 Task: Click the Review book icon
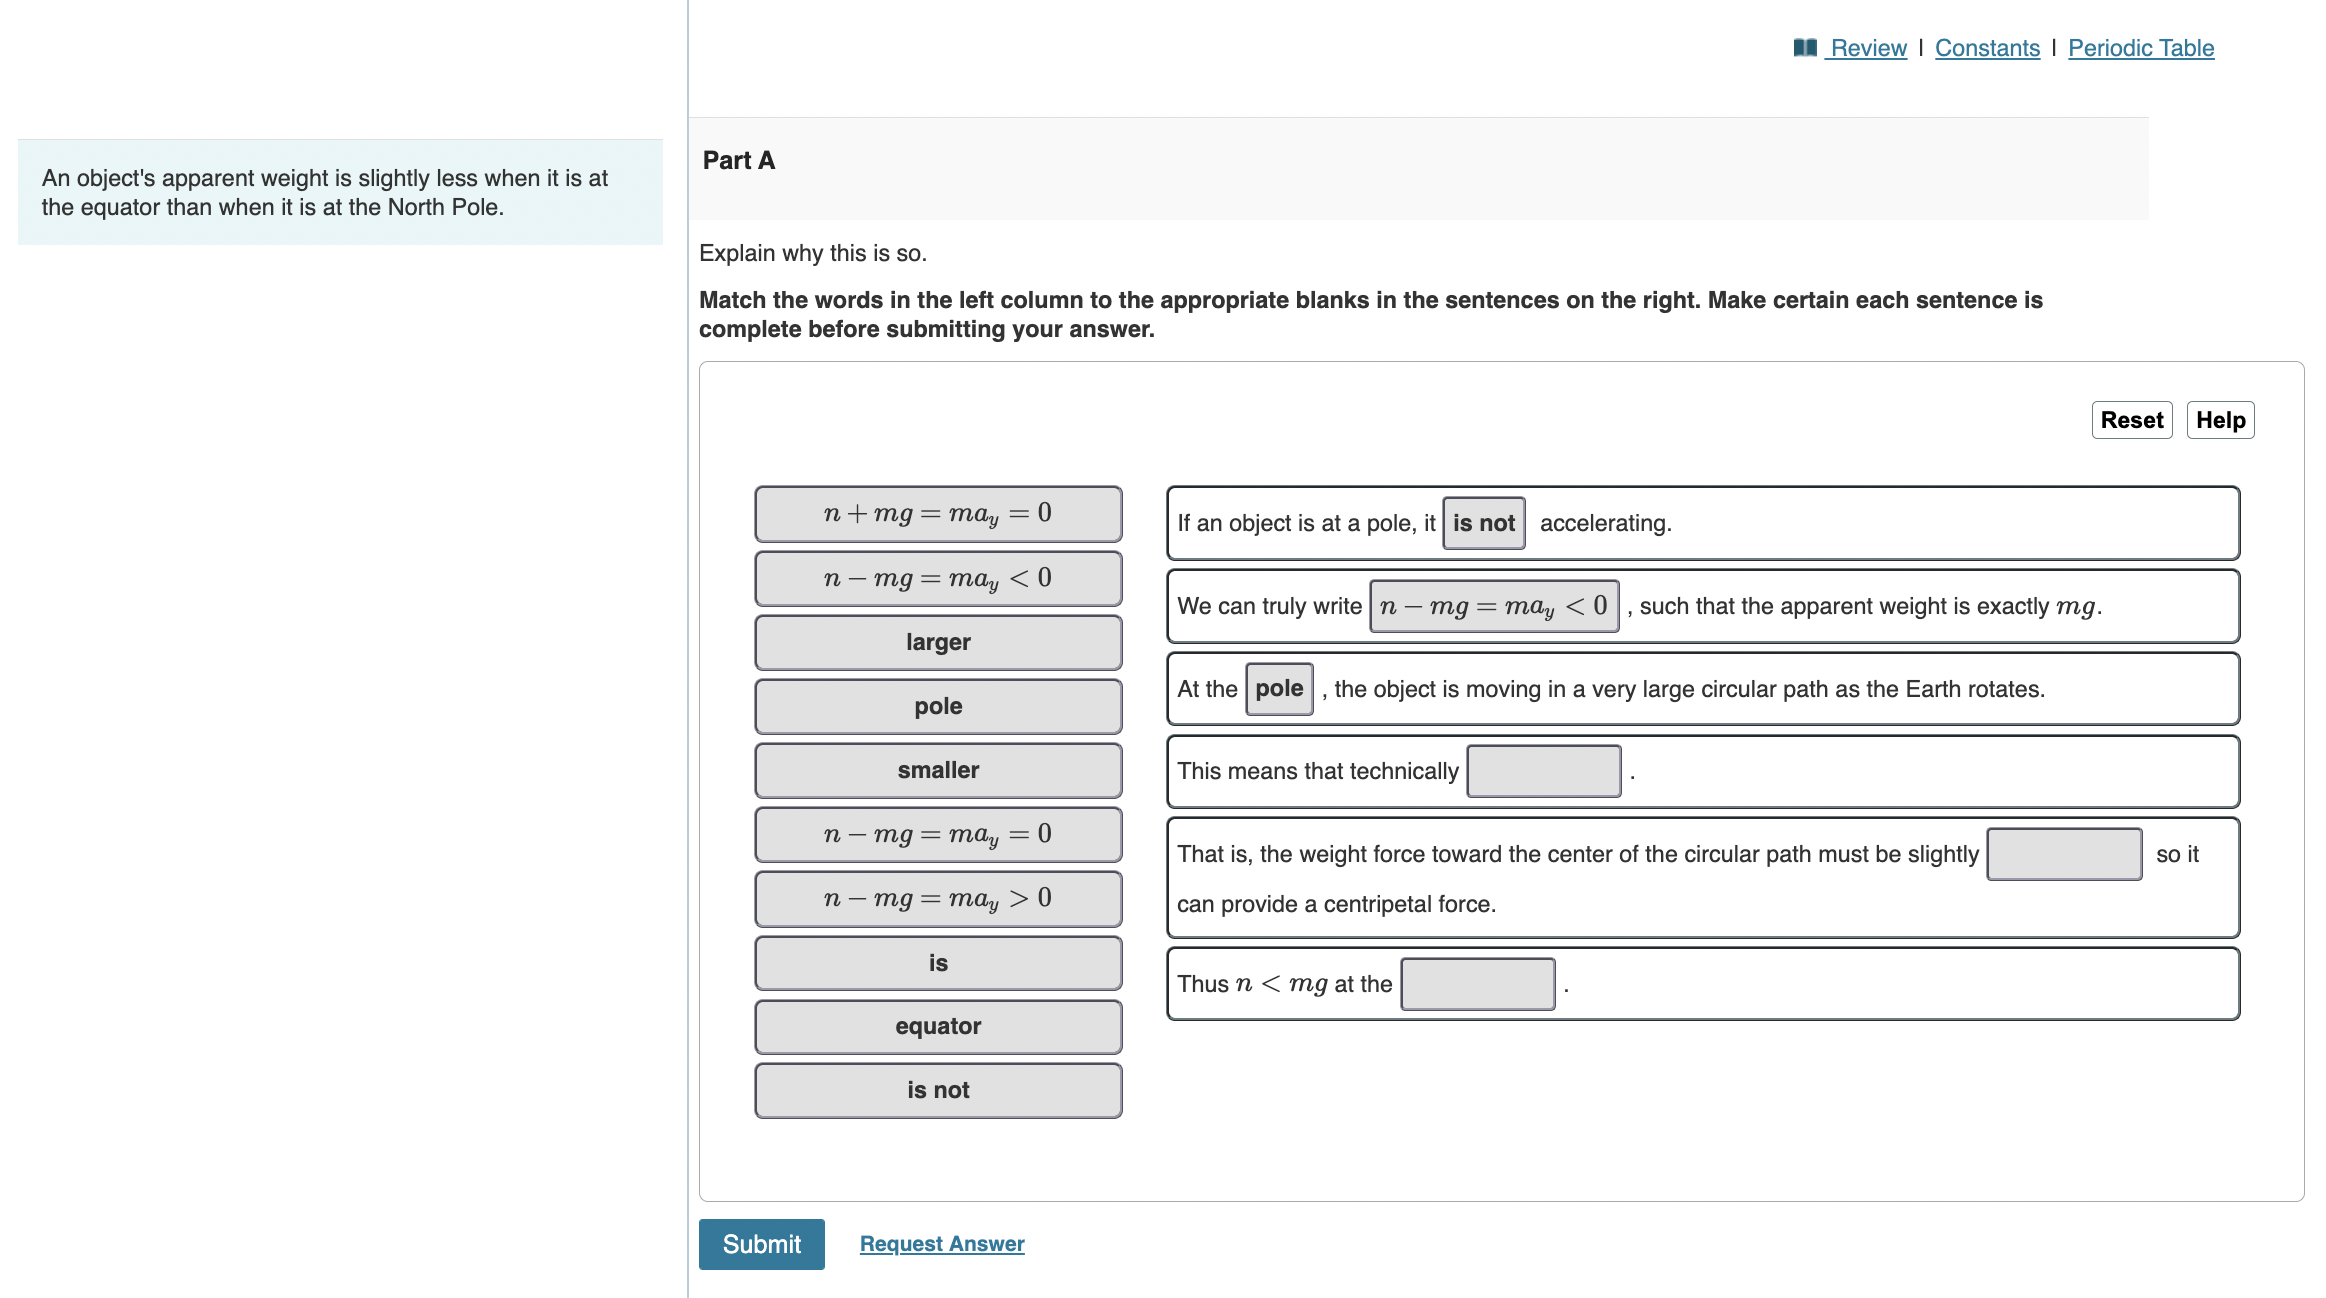click(1806, 47)
